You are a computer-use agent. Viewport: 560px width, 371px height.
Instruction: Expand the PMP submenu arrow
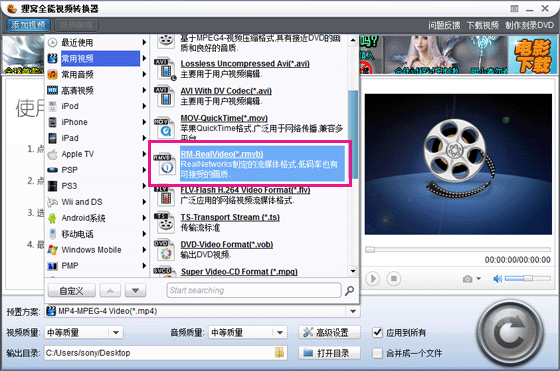(144, 266)
